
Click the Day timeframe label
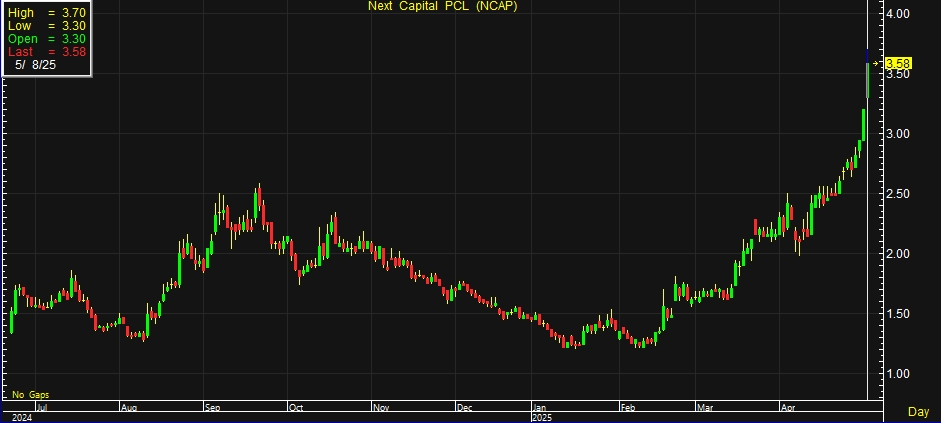pyautogui.click(x=917, y=411)
